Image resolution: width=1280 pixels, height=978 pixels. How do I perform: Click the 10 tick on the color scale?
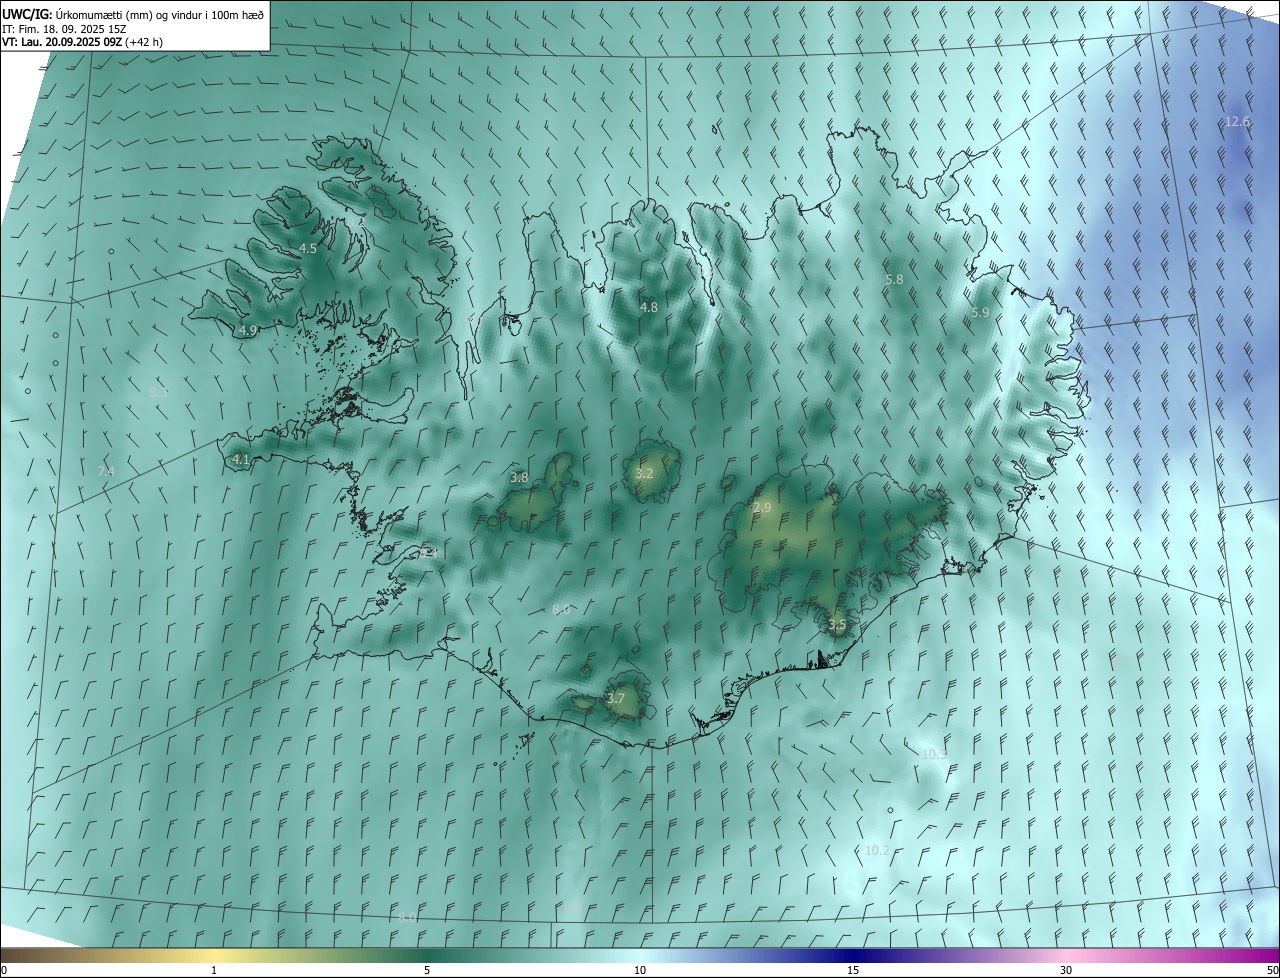(640, 970)
